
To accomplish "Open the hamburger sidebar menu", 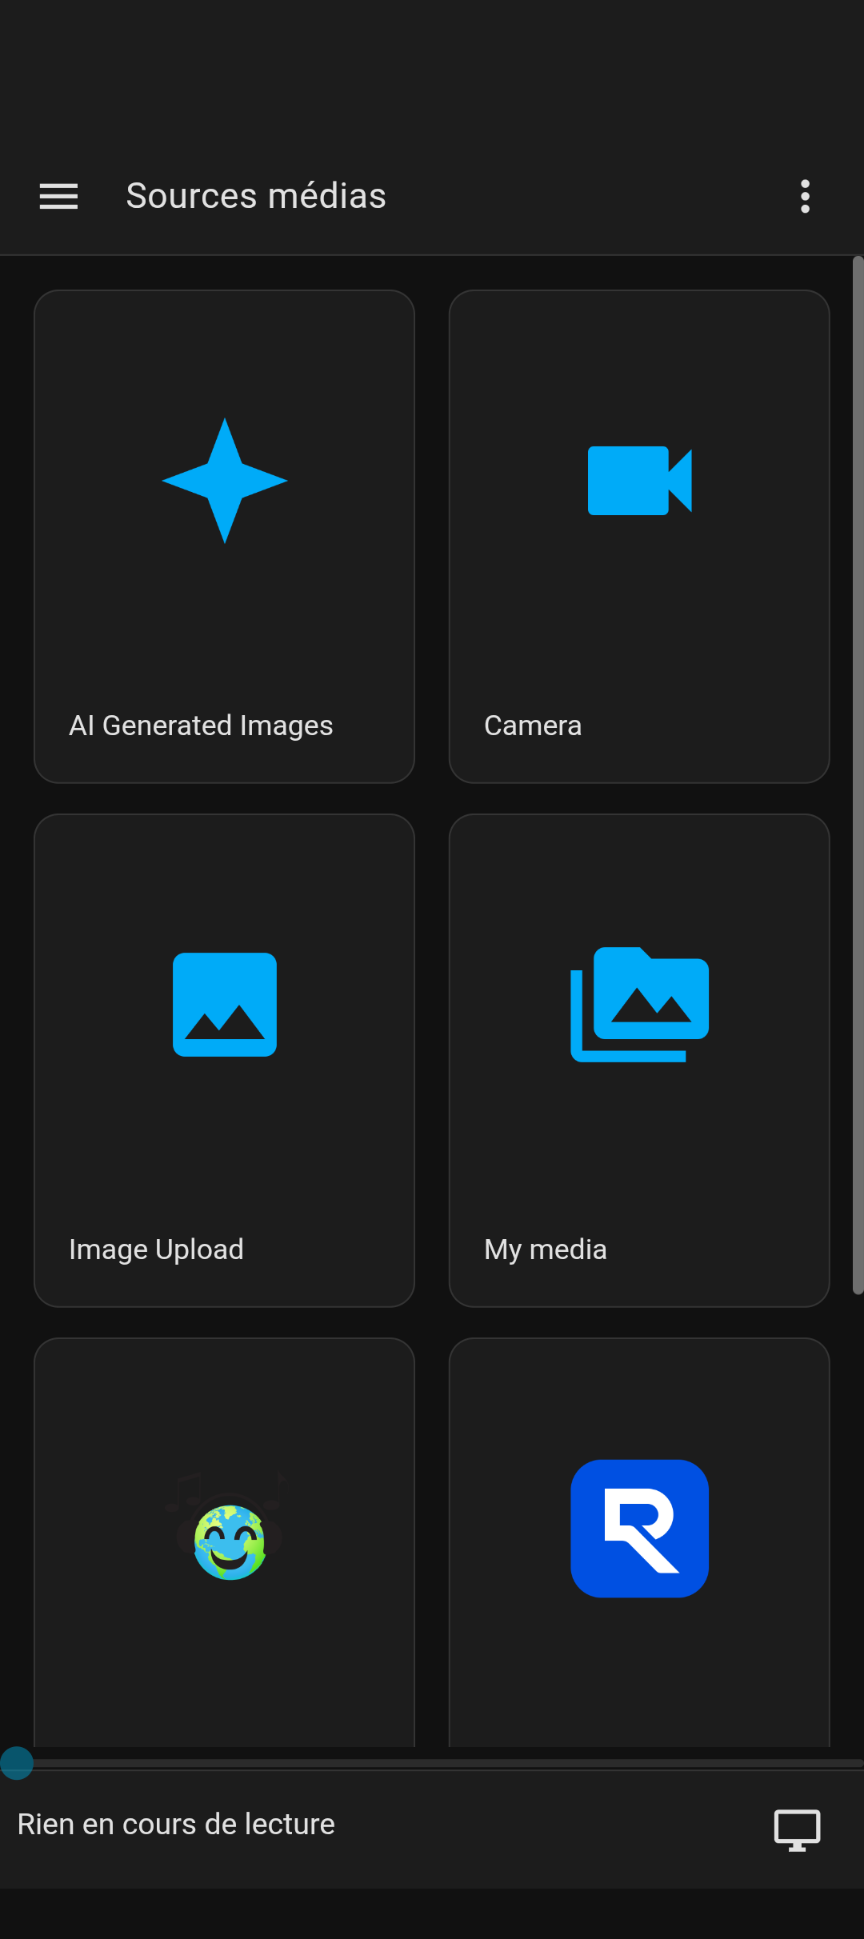I will coord(58,197).
